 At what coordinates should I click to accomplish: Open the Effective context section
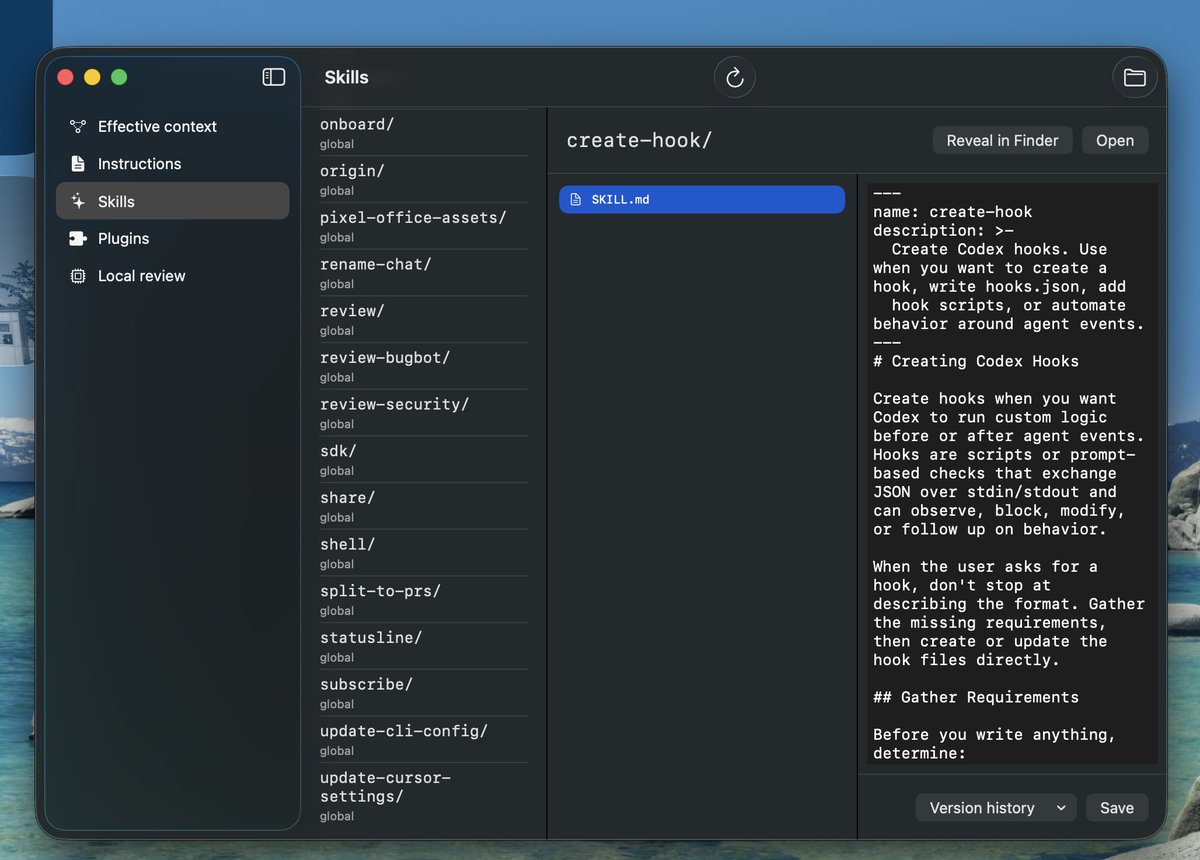click(x=173, y=126)
